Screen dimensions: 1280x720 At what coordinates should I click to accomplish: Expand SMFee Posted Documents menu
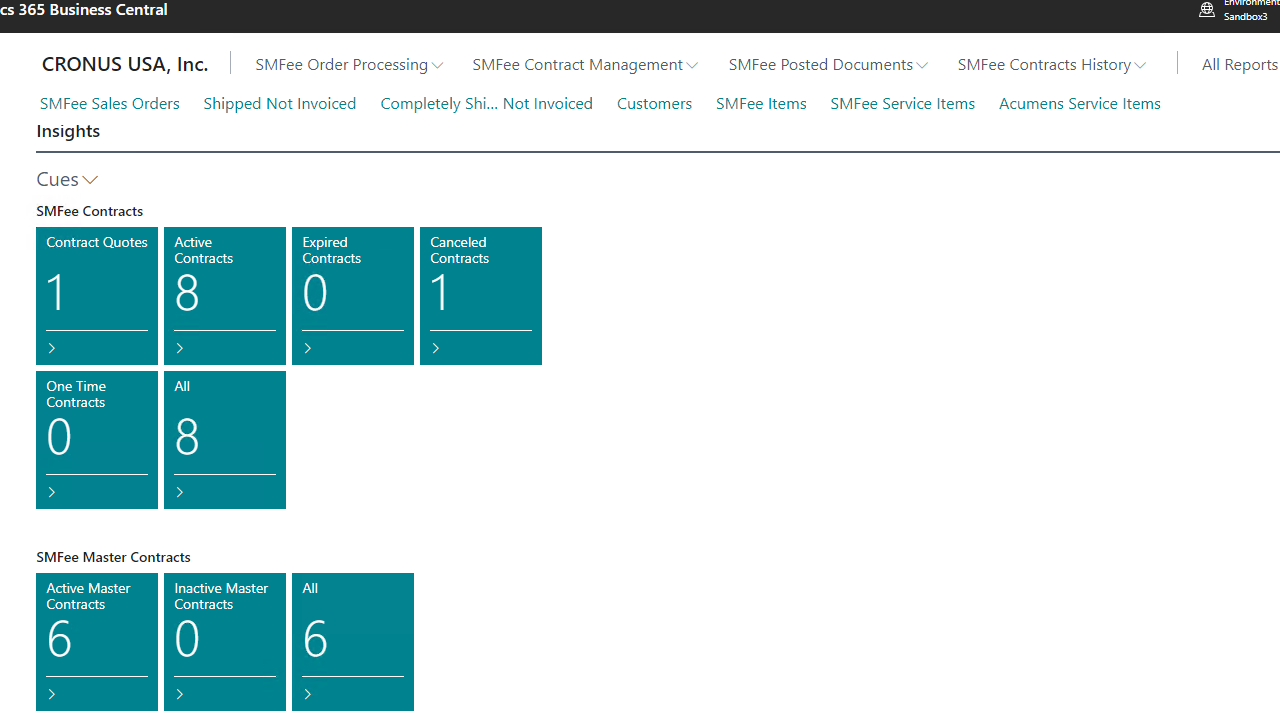827,65
